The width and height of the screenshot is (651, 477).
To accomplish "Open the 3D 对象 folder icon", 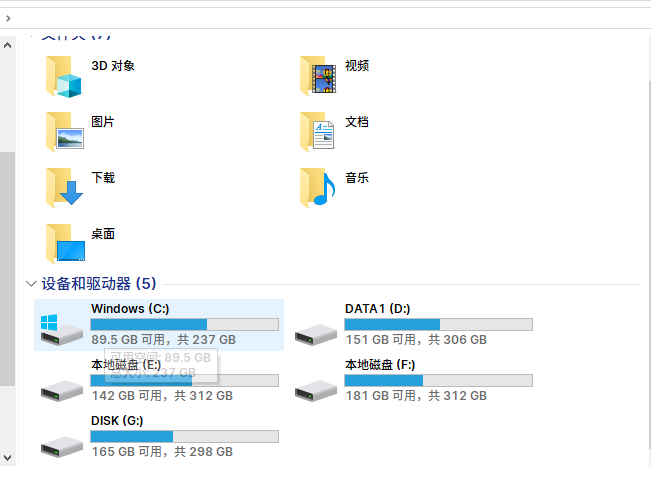I will [64, 77].
